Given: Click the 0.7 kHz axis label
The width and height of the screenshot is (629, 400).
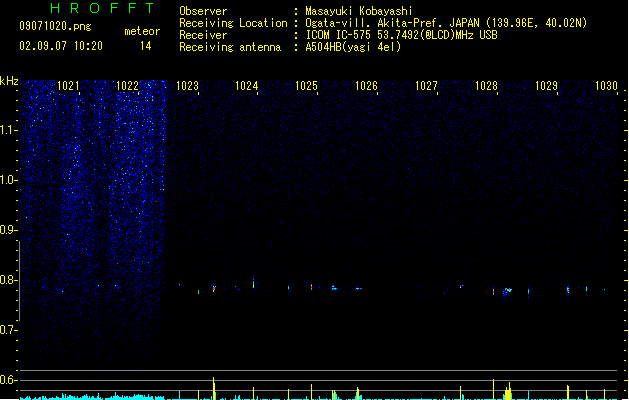Looking at the screenshot, I should [x=8, y=330].
